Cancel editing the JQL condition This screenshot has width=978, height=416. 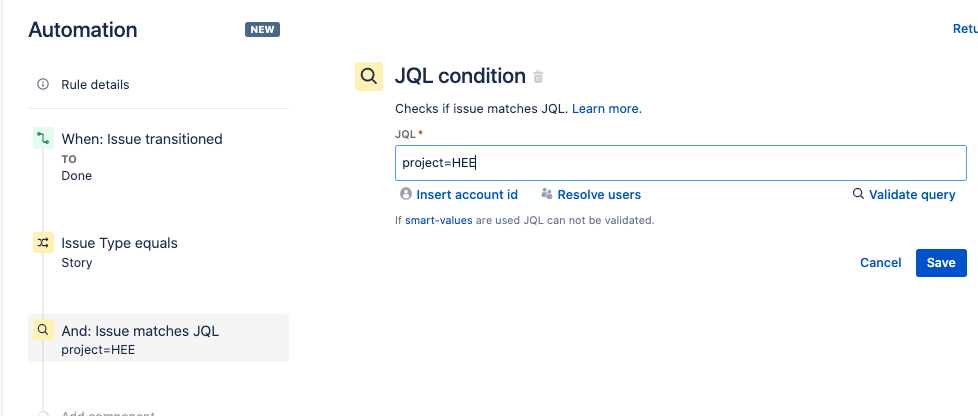pyautogui.click(x=881, y=263)
